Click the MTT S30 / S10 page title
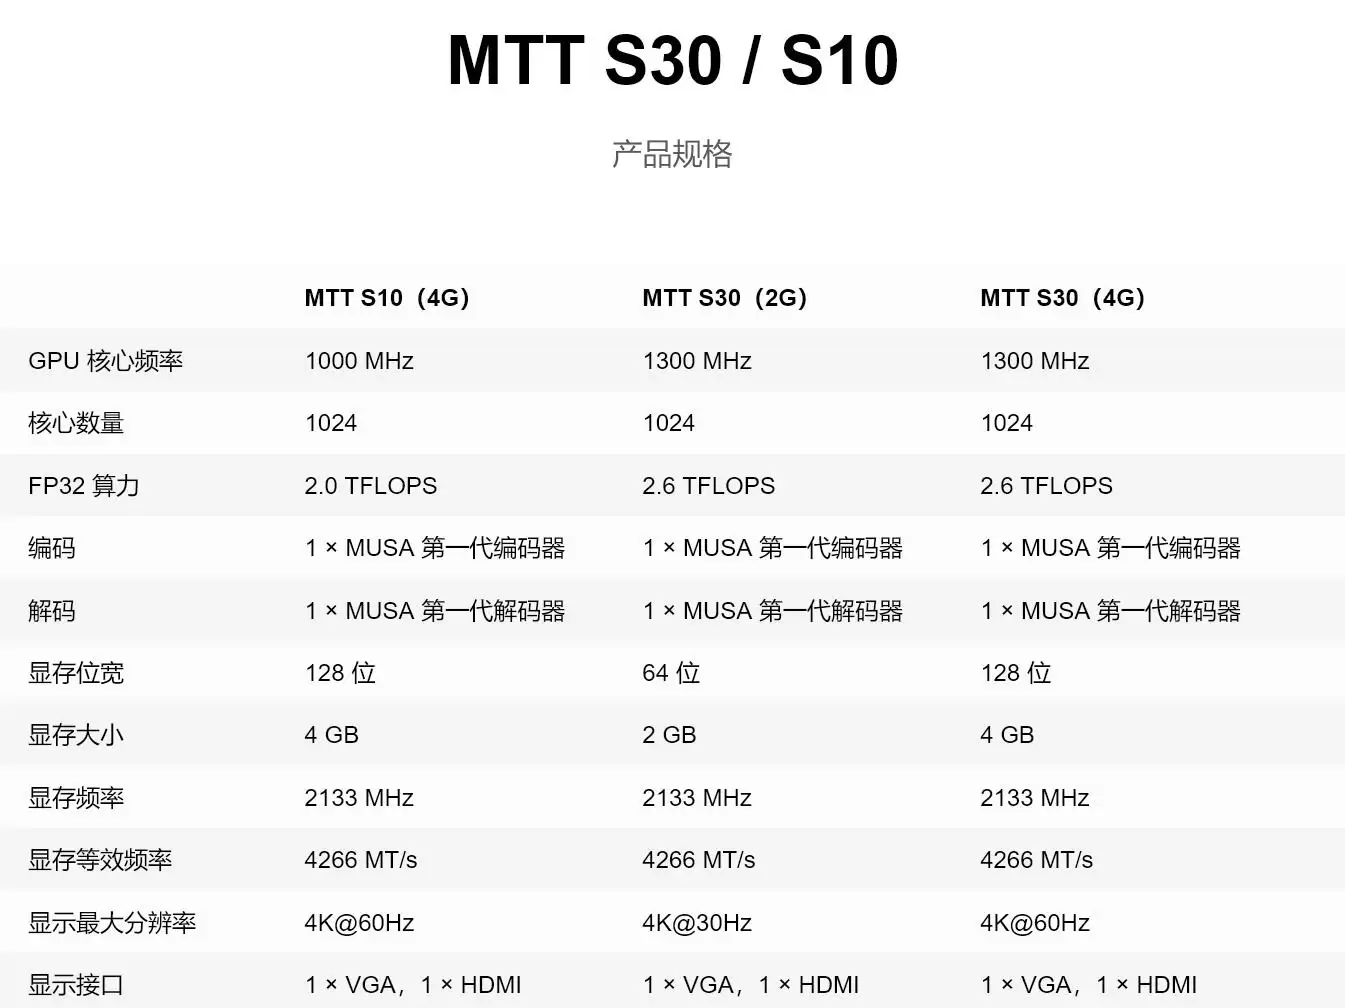Image resolution: width=1345 pixels, height=1008 pixels. pyautogui.click(x=672, y=61)
